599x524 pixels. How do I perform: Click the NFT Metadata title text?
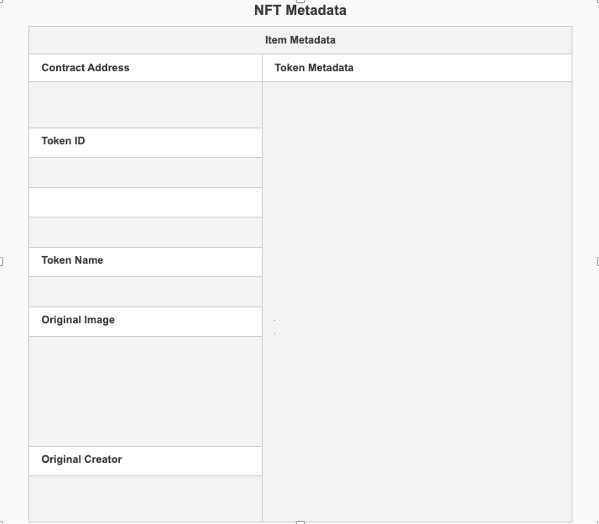tap(300, 10)
